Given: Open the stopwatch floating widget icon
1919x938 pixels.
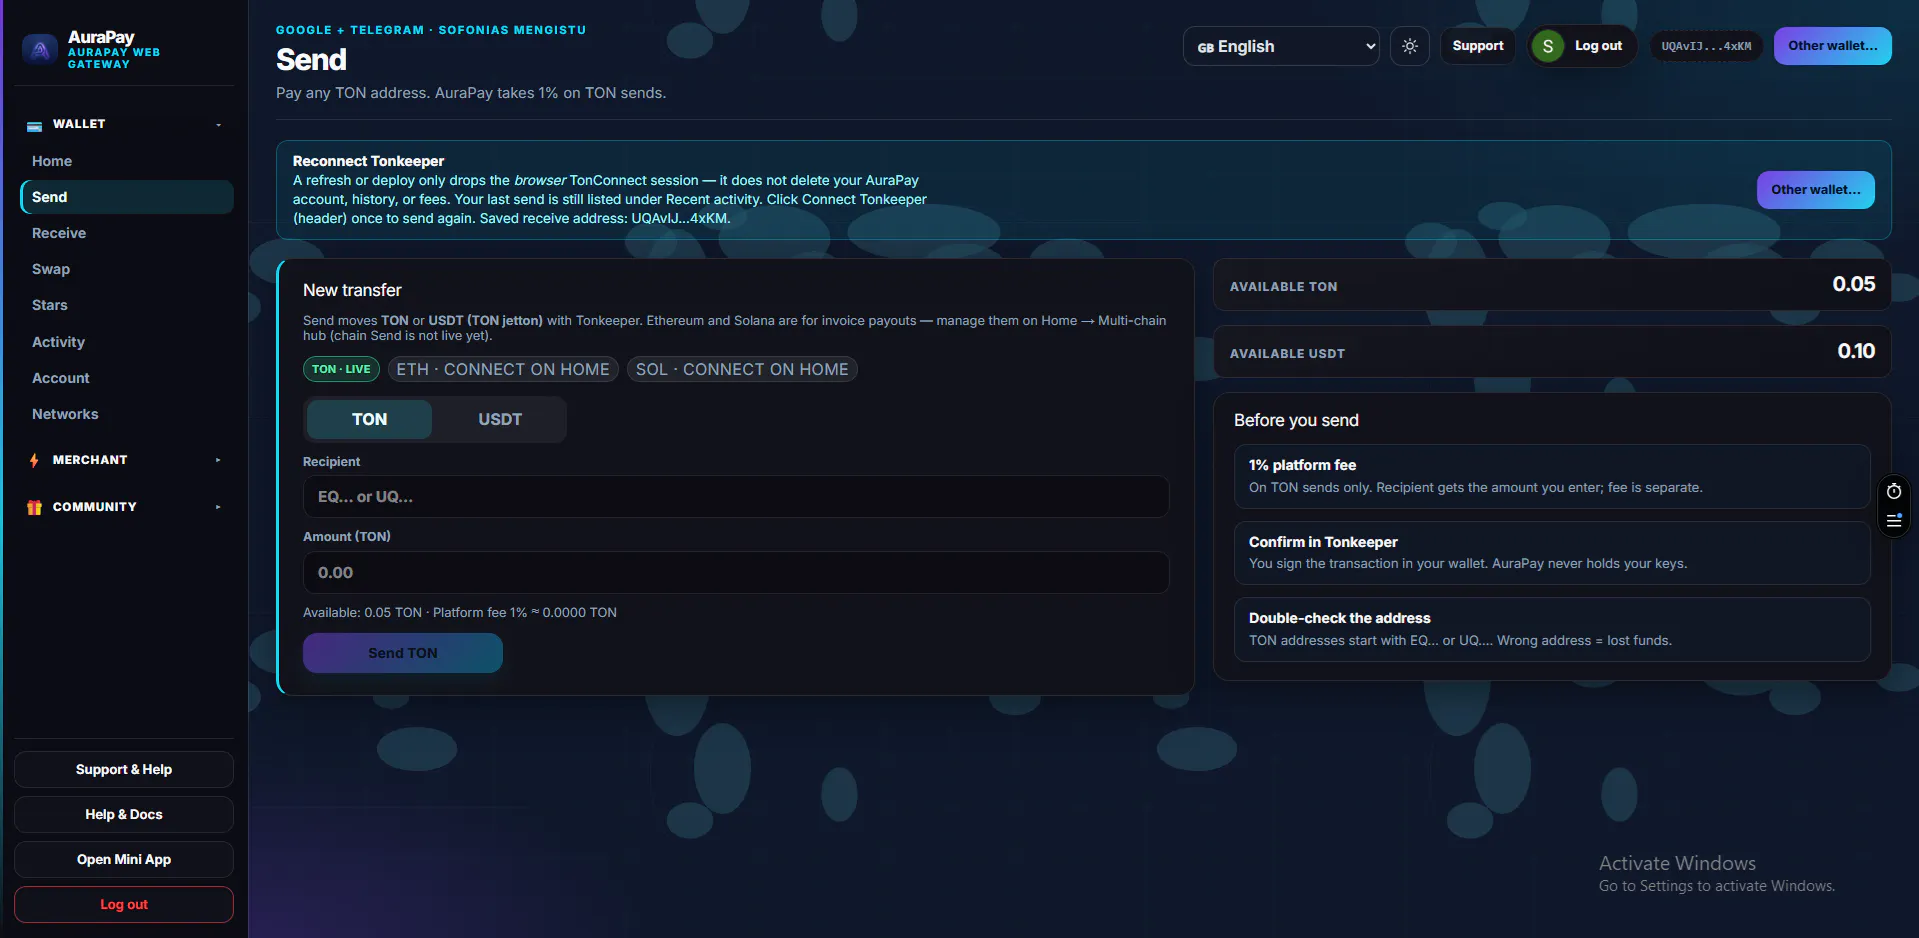Looking at the screenshot, I should [1894, 491].
